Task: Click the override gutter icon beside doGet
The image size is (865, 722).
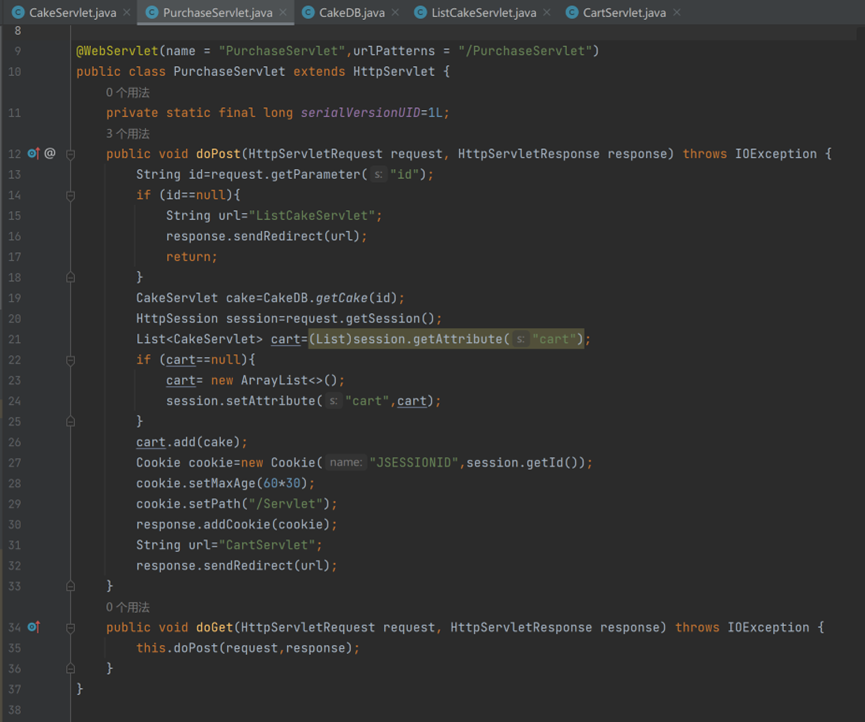Action: coord(34,627)
